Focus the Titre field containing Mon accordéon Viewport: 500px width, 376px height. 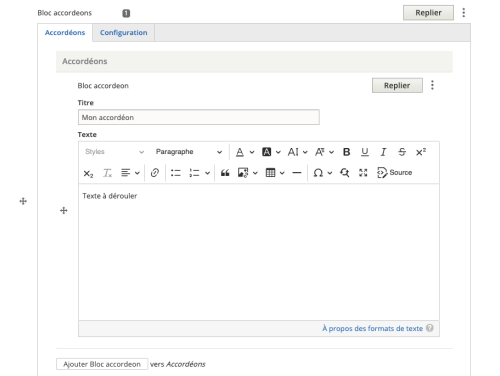[199, 117]
